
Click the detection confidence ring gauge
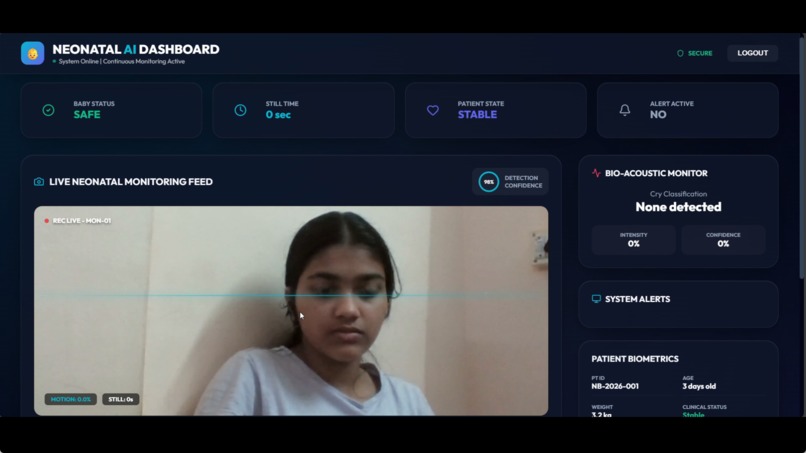click(488, 182)
